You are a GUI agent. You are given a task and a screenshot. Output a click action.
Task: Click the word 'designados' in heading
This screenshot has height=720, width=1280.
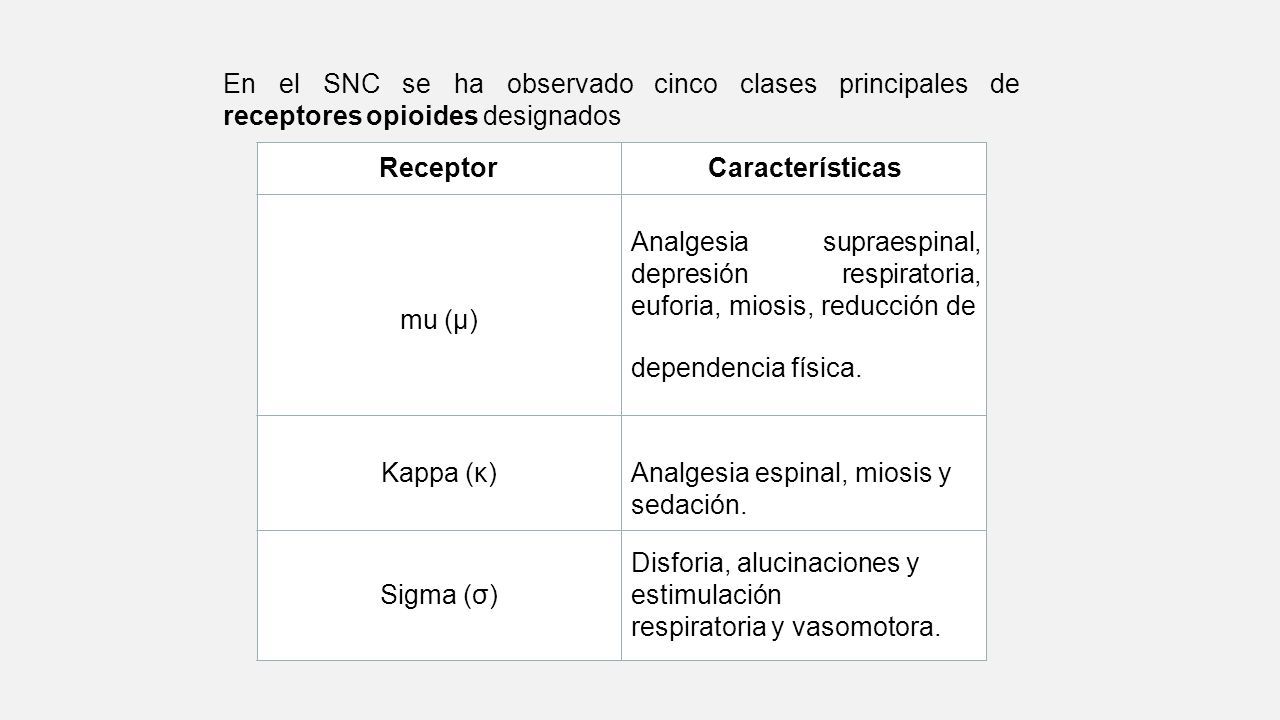tap(552, 117)
